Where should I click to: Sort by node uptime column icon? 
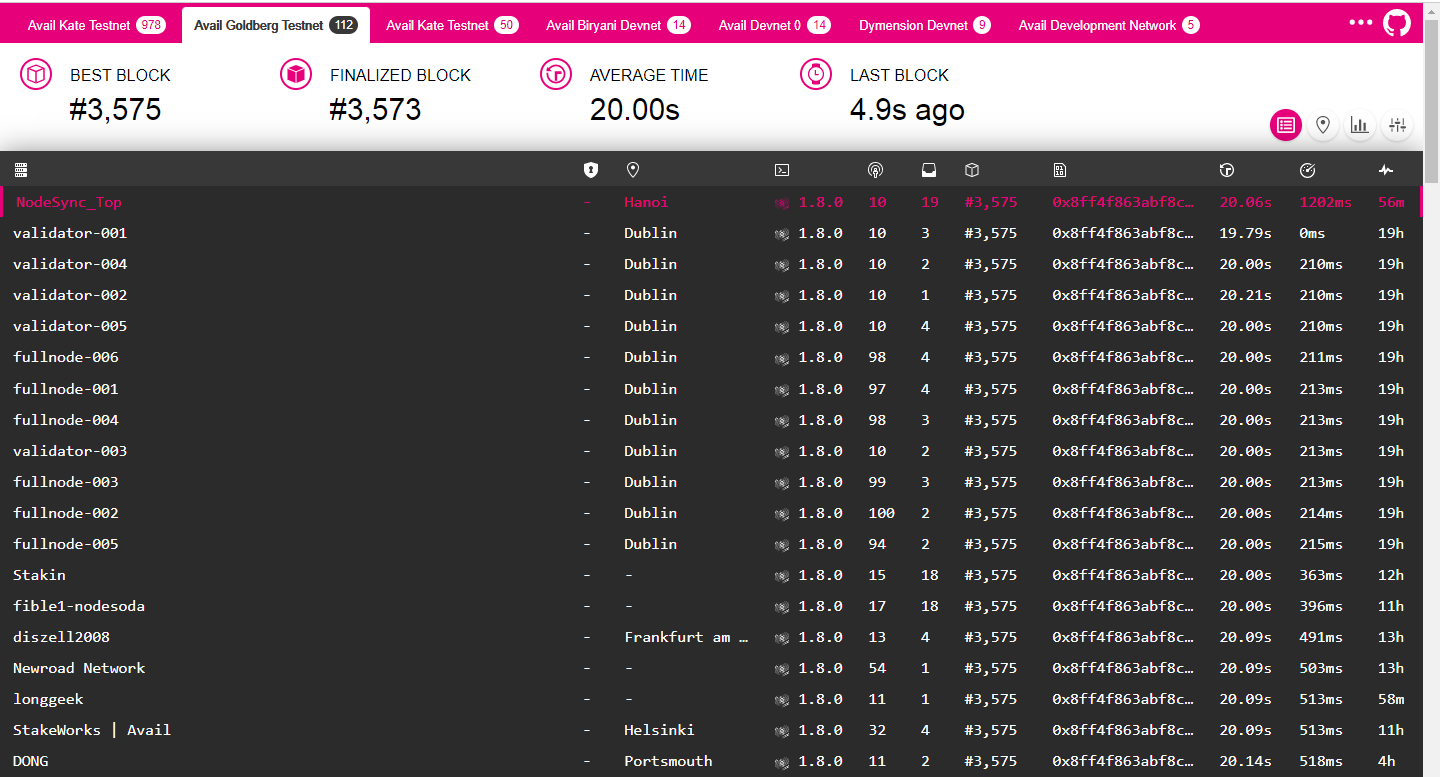1385,171
